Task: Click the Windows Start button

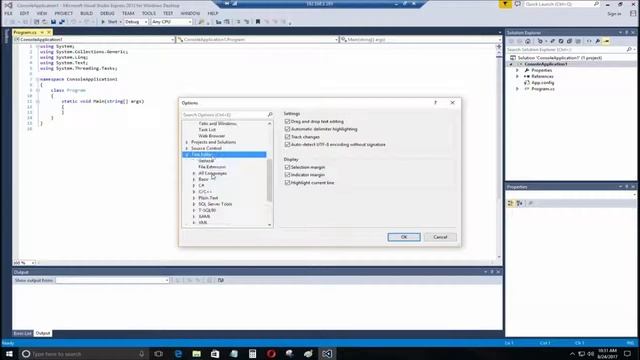Action: tap(9, 354)
